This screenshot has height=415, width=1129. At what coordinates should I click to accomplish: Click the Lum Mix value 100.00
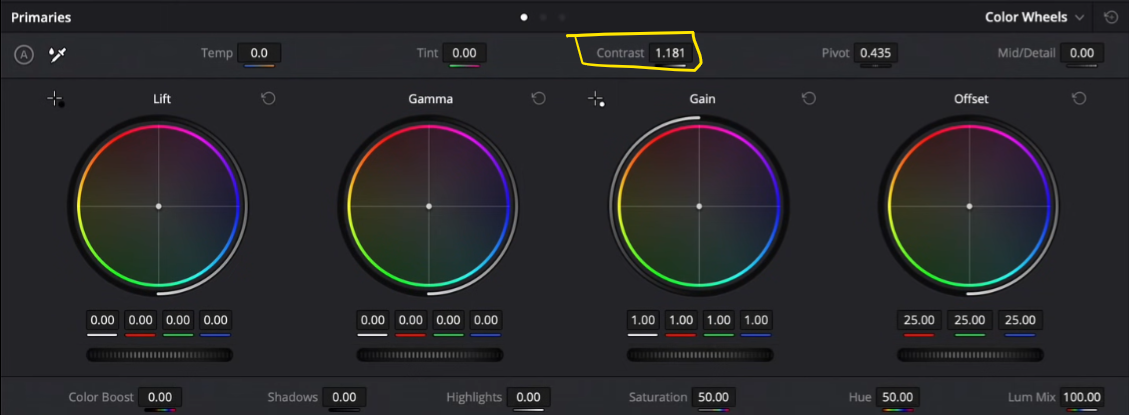(1081, 397)
